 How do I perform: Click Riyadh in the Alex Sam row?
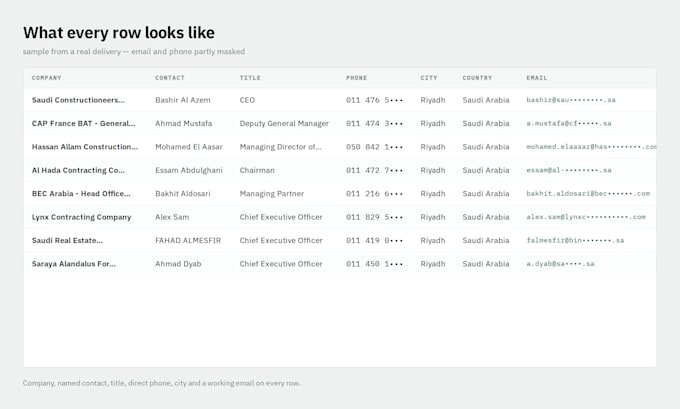click(433, 217)
